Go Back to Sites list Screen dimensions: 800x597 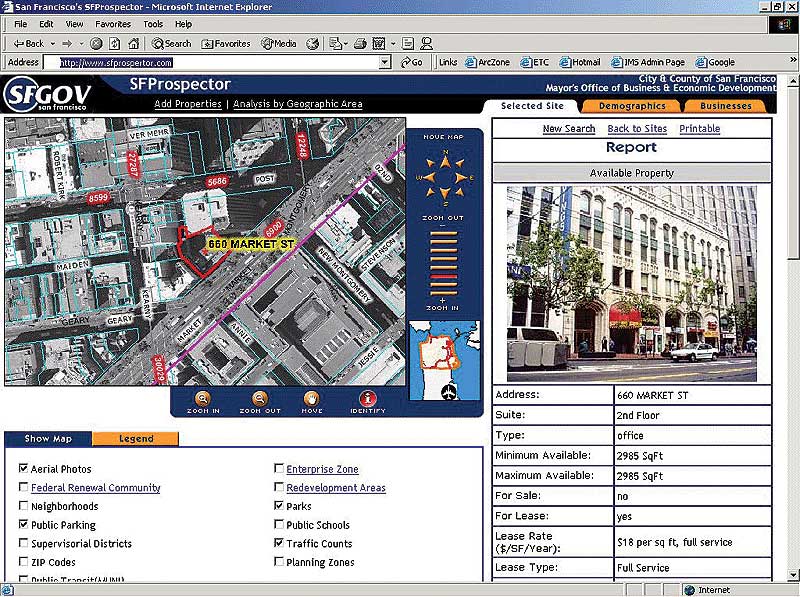pos(637,129)
